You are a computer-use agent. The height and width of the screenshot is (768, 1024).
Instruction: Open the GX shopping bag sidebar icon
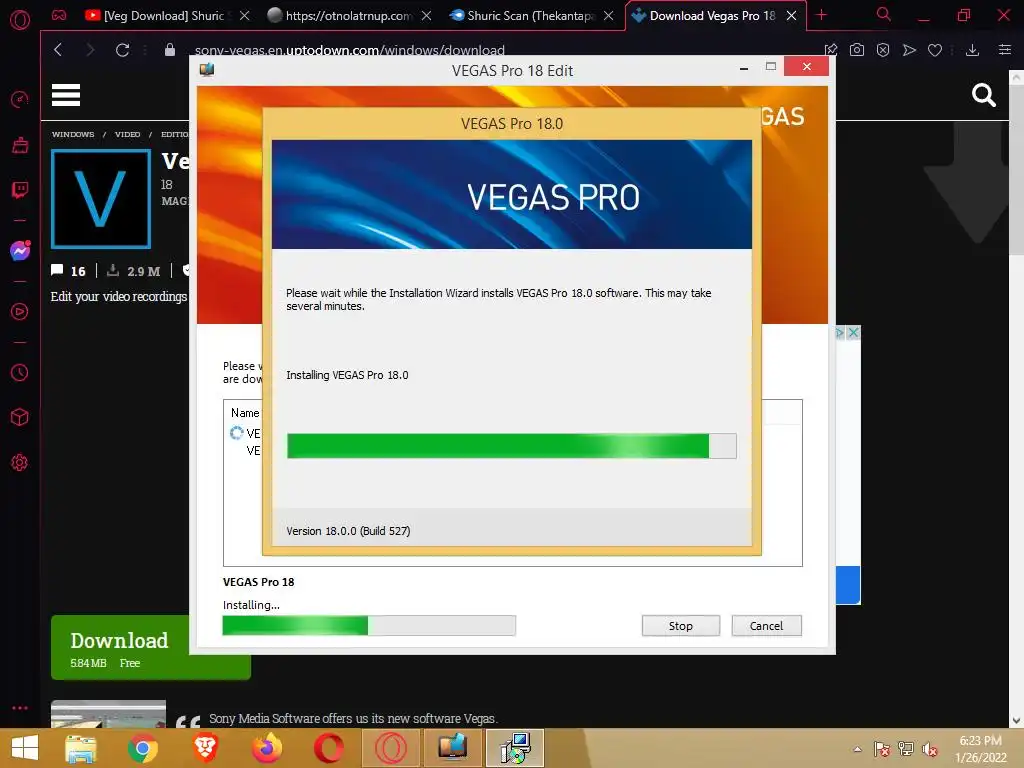[20, 145]
